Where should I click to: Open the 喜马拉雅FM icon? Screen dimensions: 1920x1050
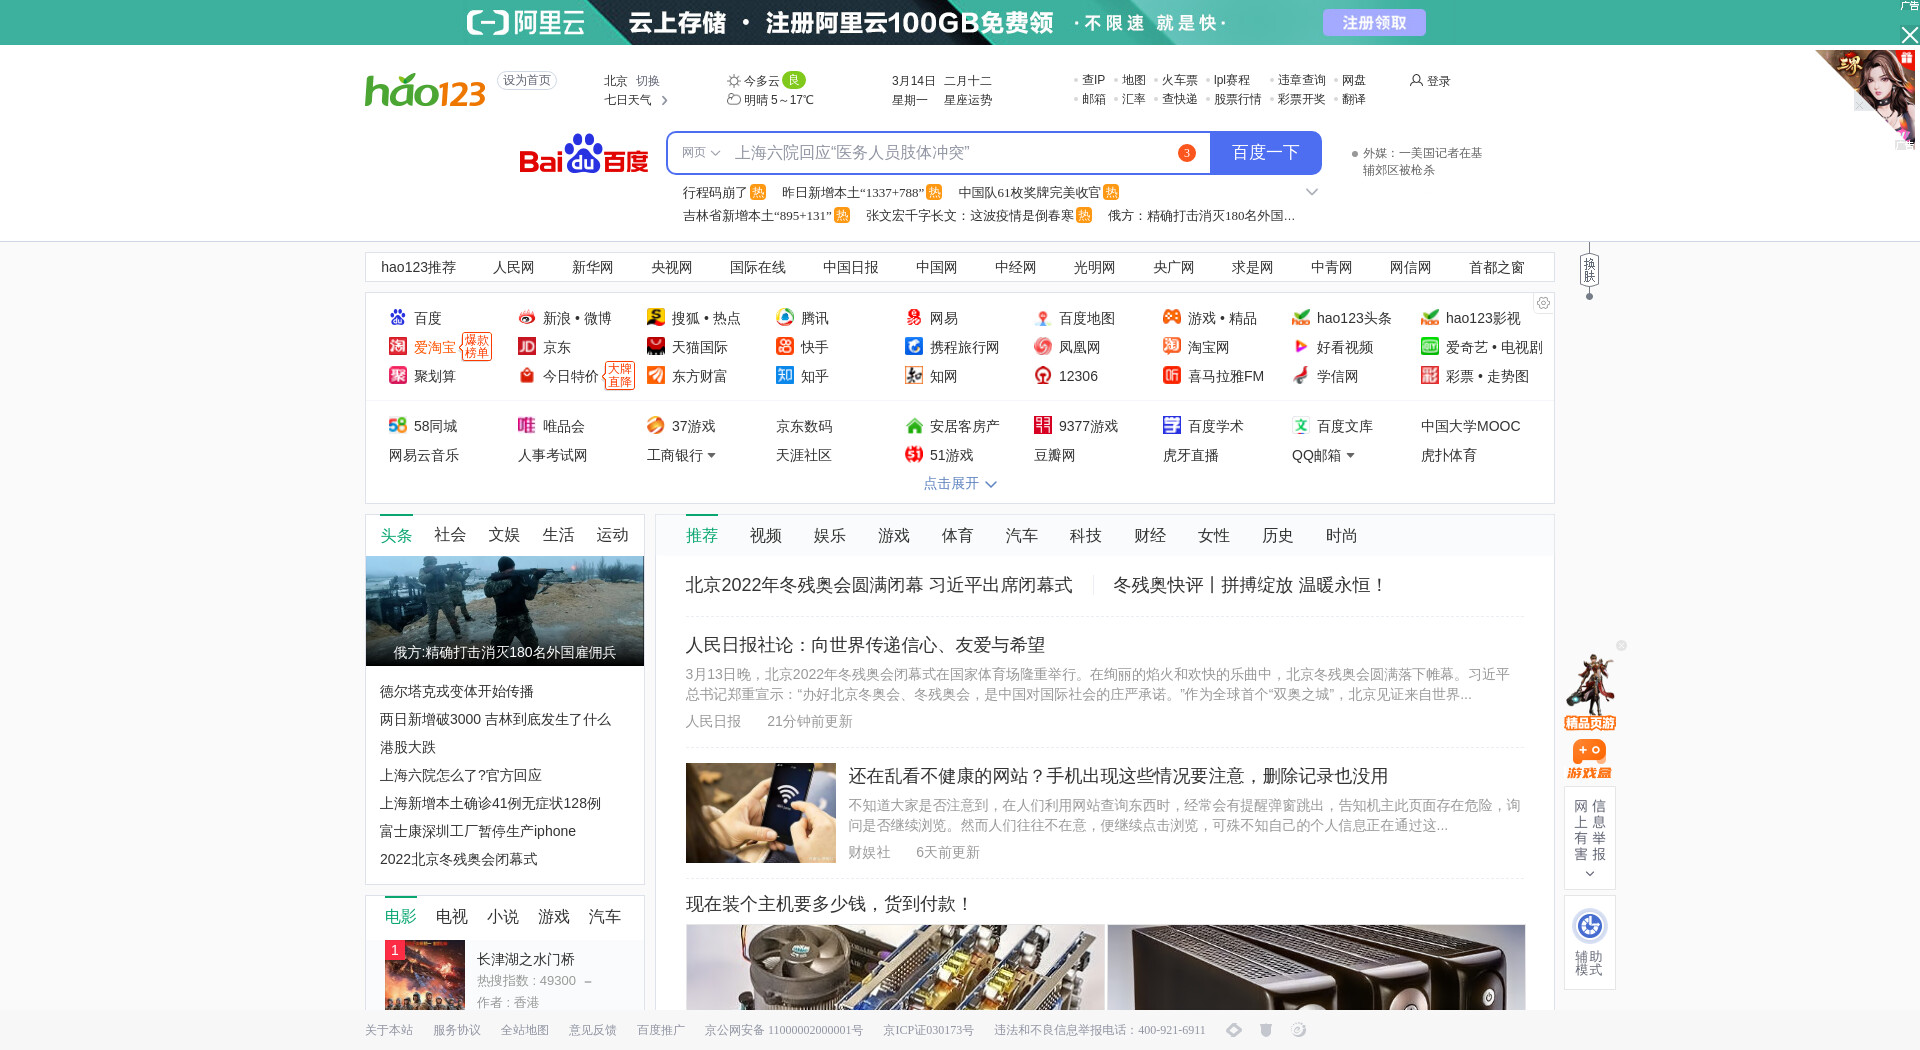(x=1172, y=376)
